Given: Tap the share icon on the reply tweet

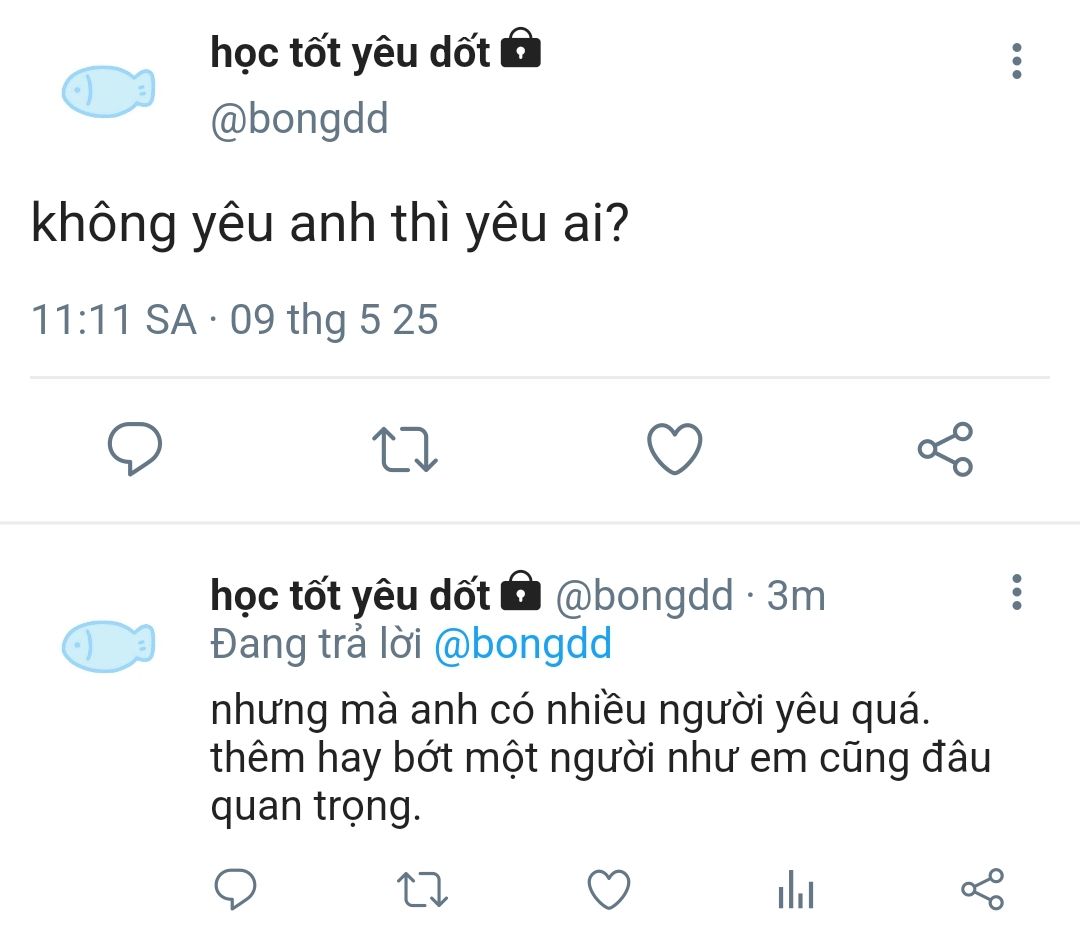Looking at the screenshot, I should point(983,889).
